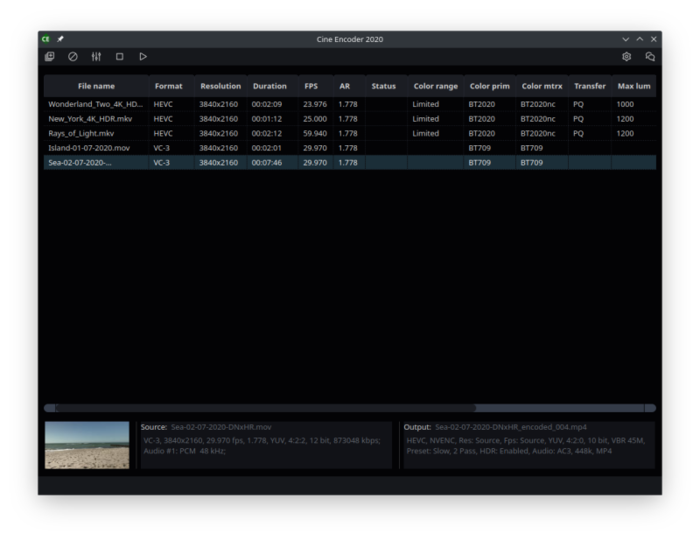
Task: Start encoding with the play icon
Action: pyautogui.click(x=143, y=57)
